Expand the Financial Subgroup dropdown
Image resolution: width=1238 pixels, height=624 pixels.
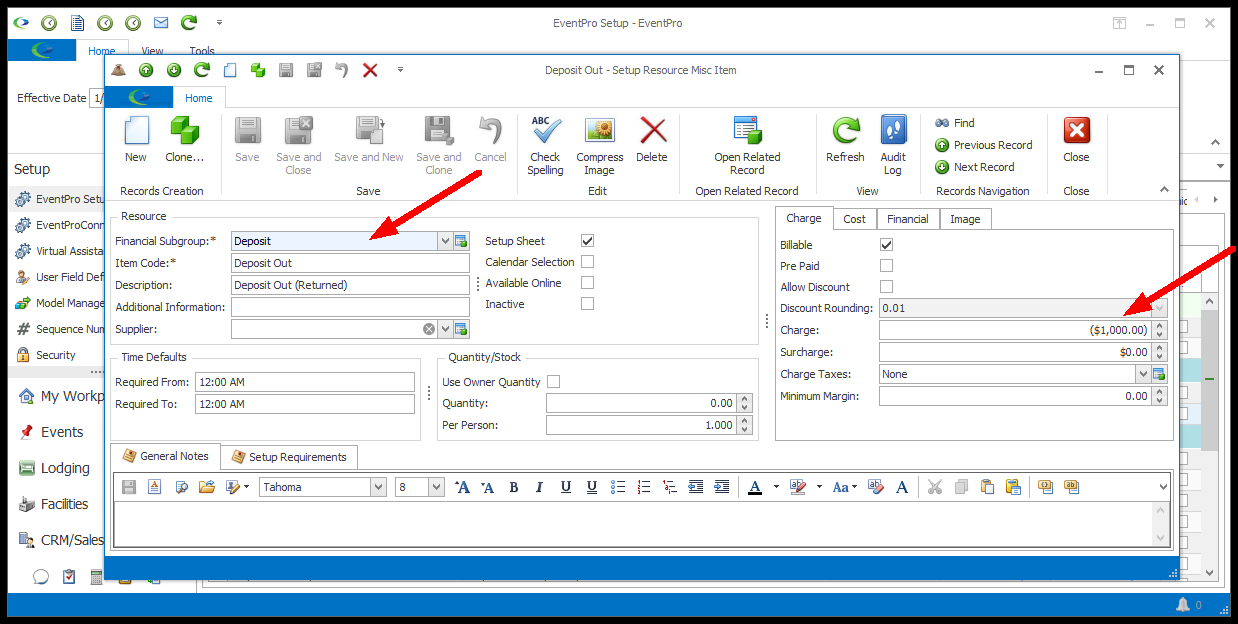[x=445, y=241]
